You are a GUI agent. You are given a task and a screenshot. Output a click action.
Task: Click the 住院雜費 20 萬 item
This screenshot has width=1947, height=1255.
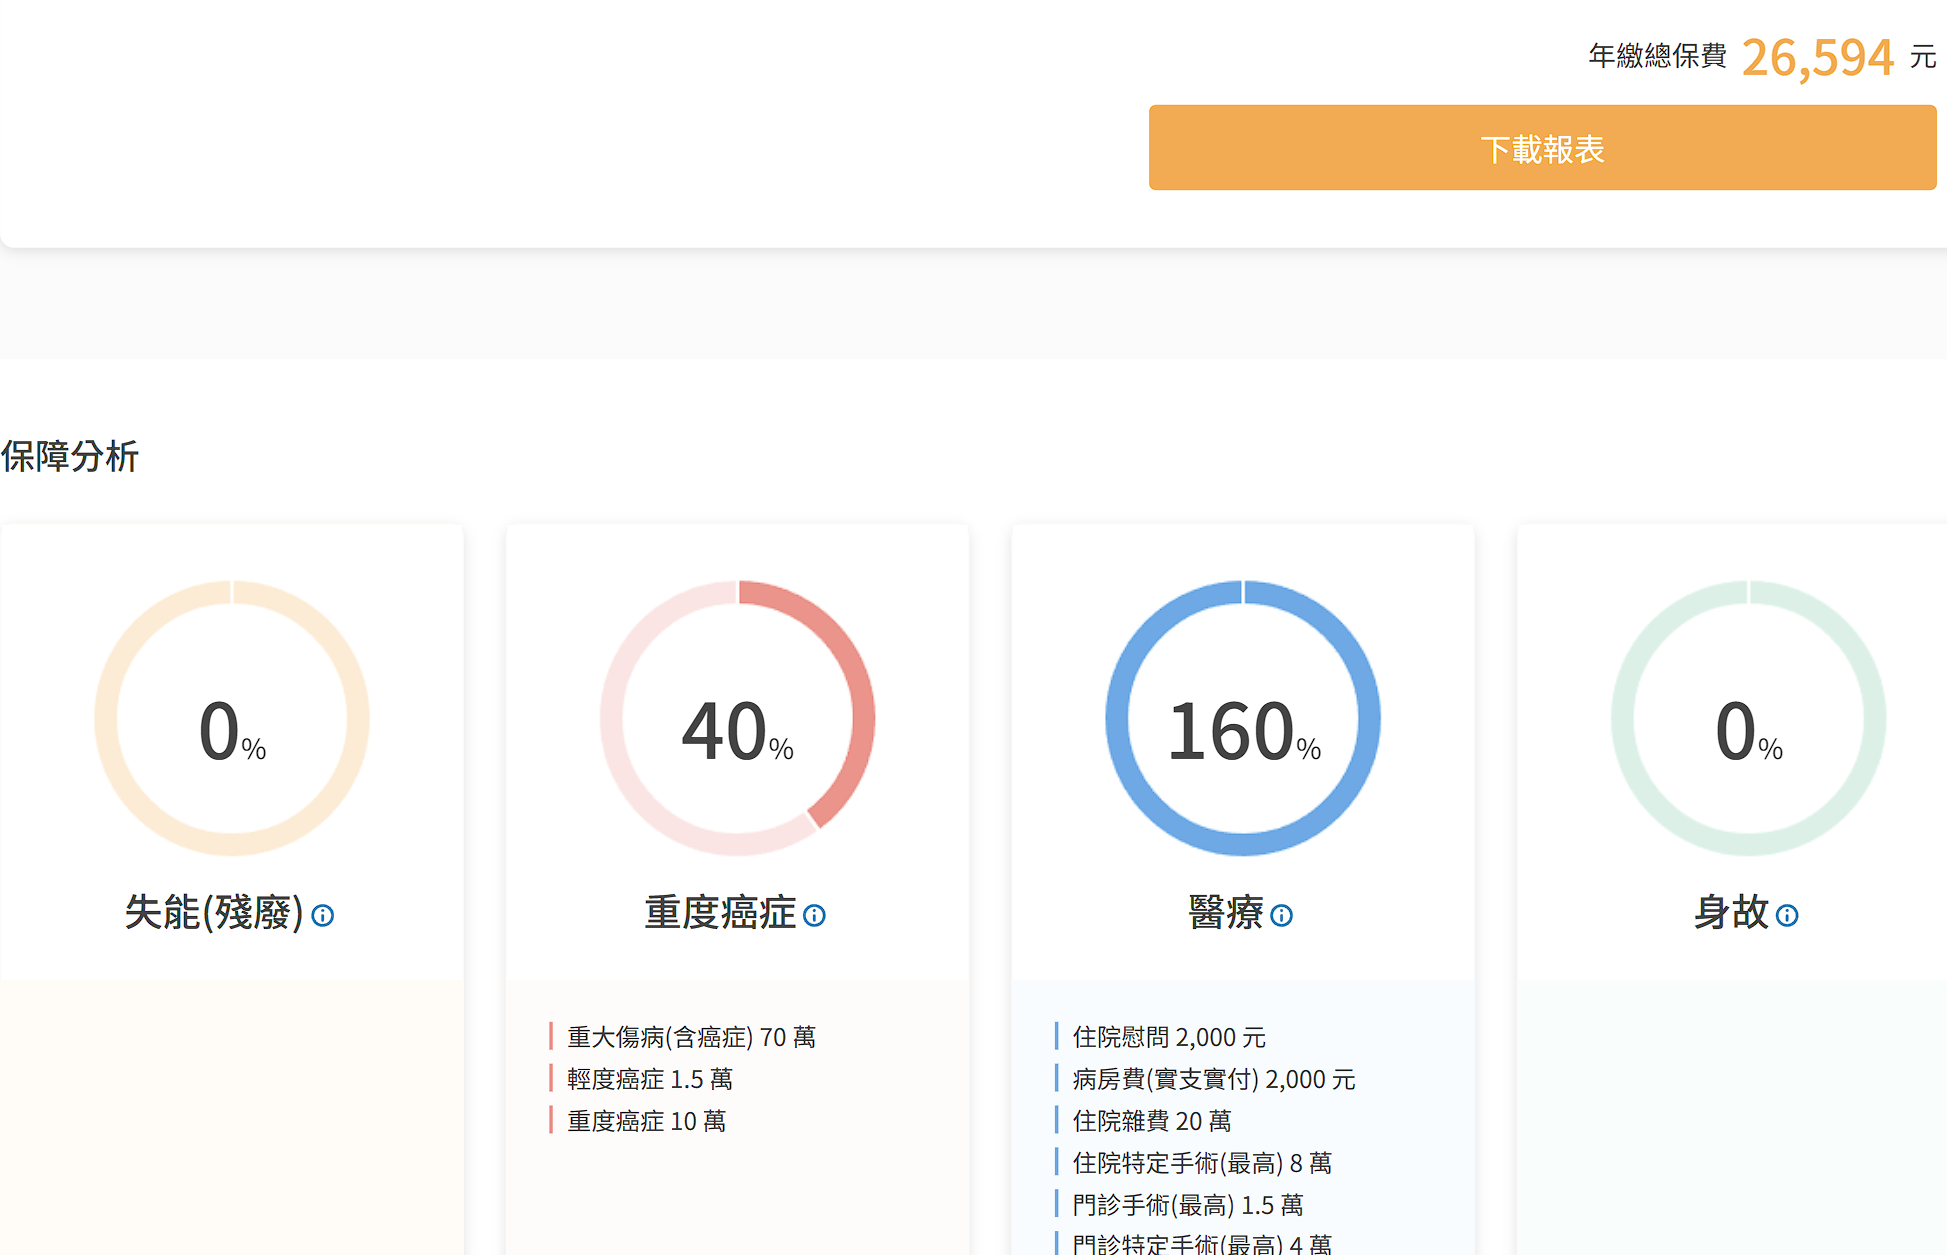1151,1121
